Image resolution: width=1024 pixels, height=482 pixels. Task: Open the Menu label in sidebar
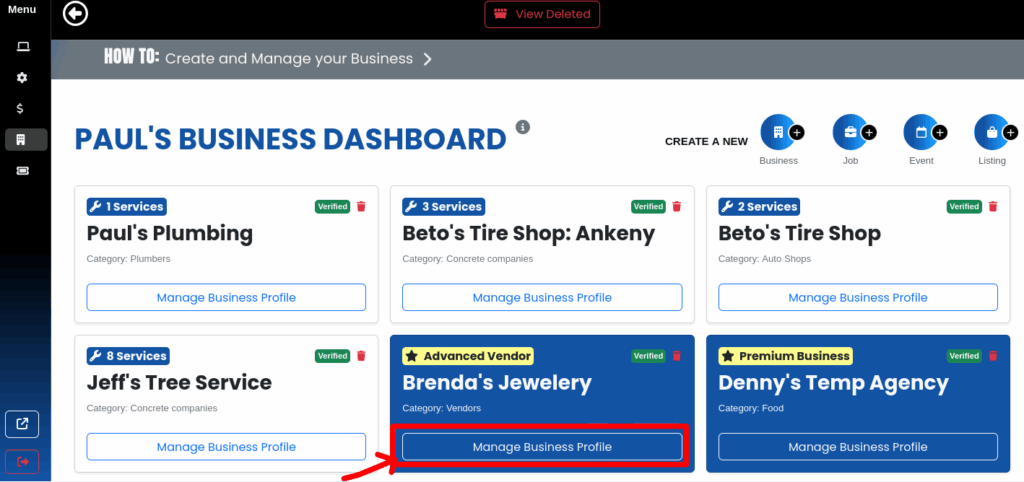pyautogui.click(x=22, y=10)
